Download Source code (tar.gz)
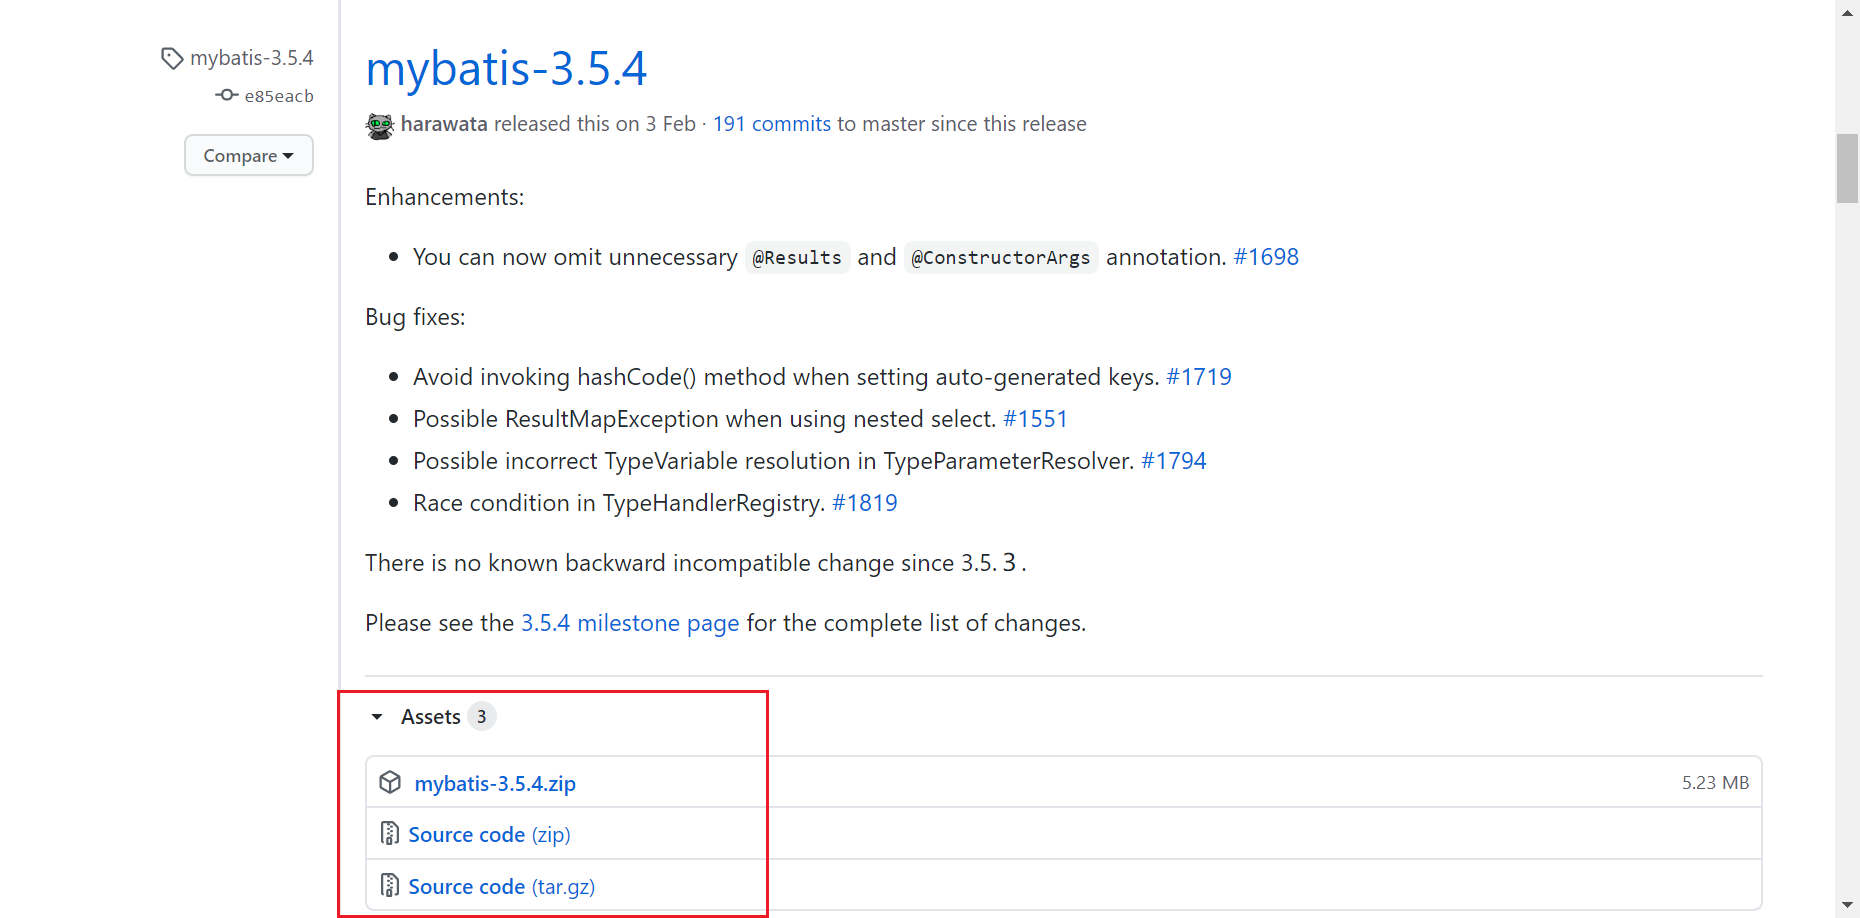1860x918 pixels. point(501,886)
